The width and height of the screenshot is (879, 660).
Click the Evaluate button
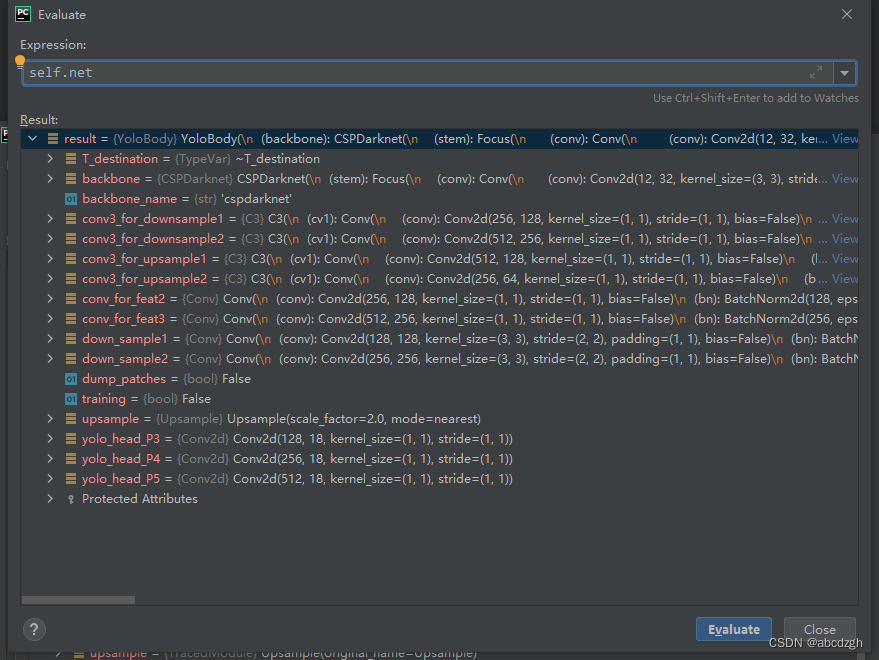[734, 629]
